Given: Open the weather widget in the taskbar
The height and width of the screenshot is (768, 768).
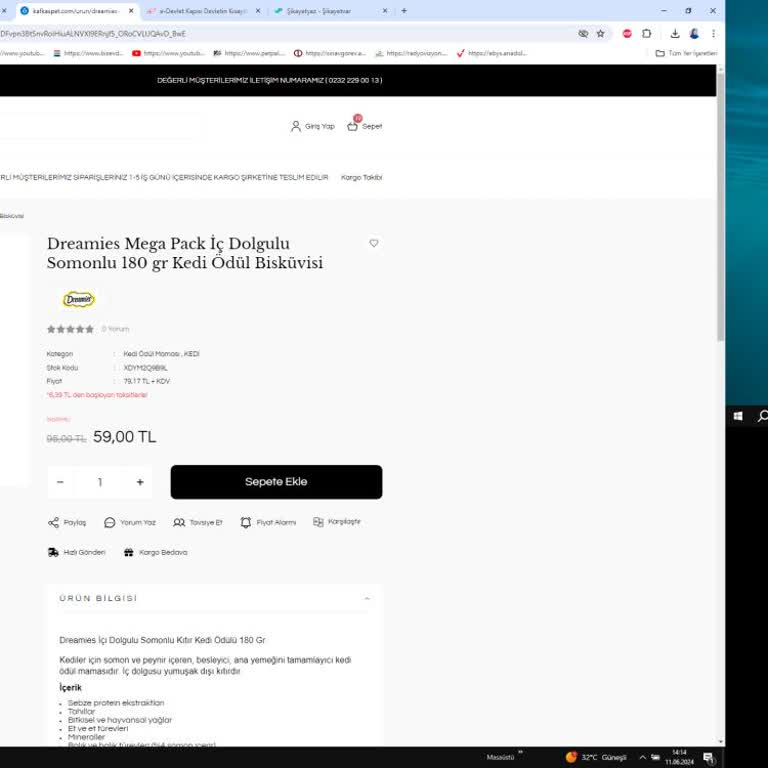Looking at the screenshot, I should [x=596, y=757].
